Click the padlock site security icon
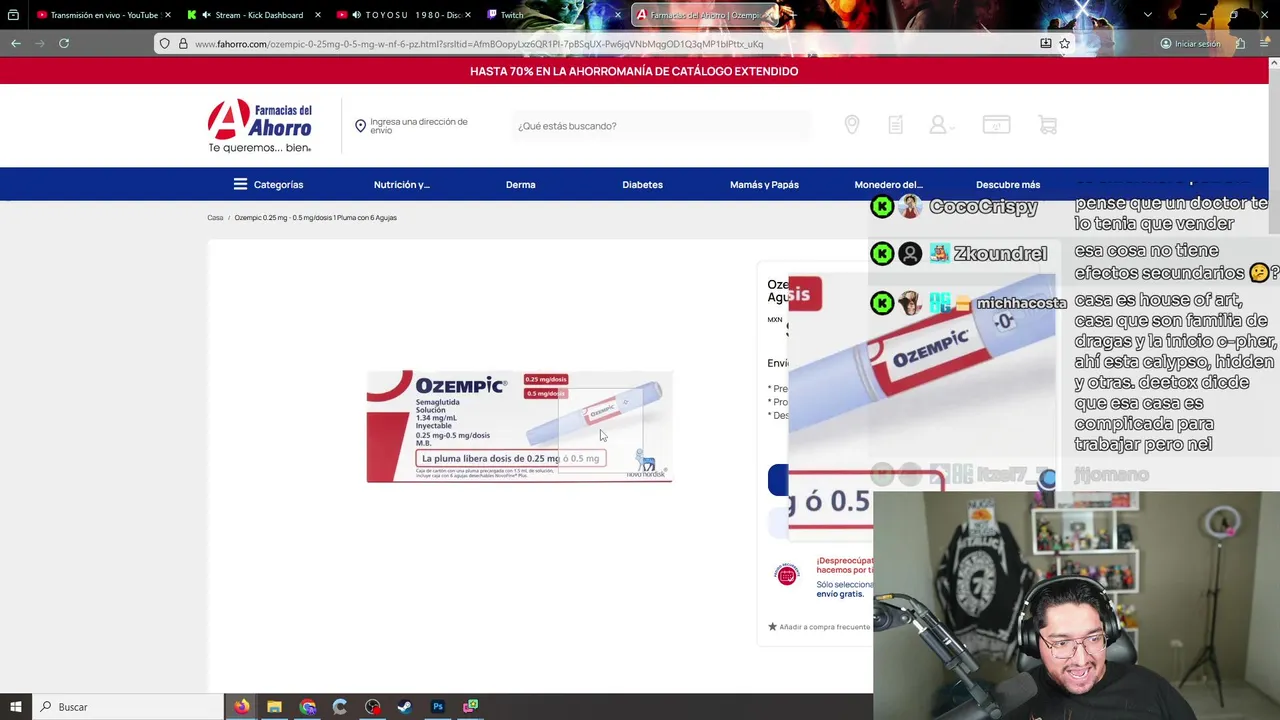 (183, 44)
